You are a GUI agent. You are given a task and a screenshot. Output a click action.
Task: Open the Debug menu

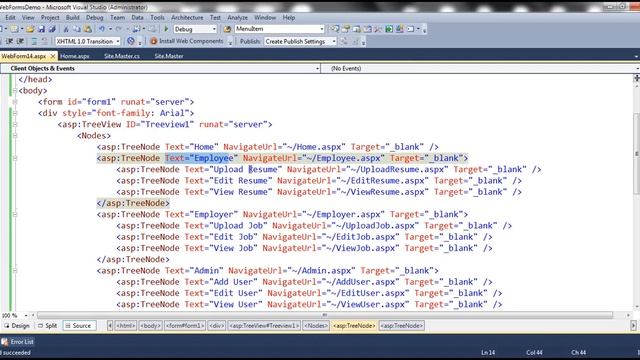pyautogui.click(x=95, y=18)
